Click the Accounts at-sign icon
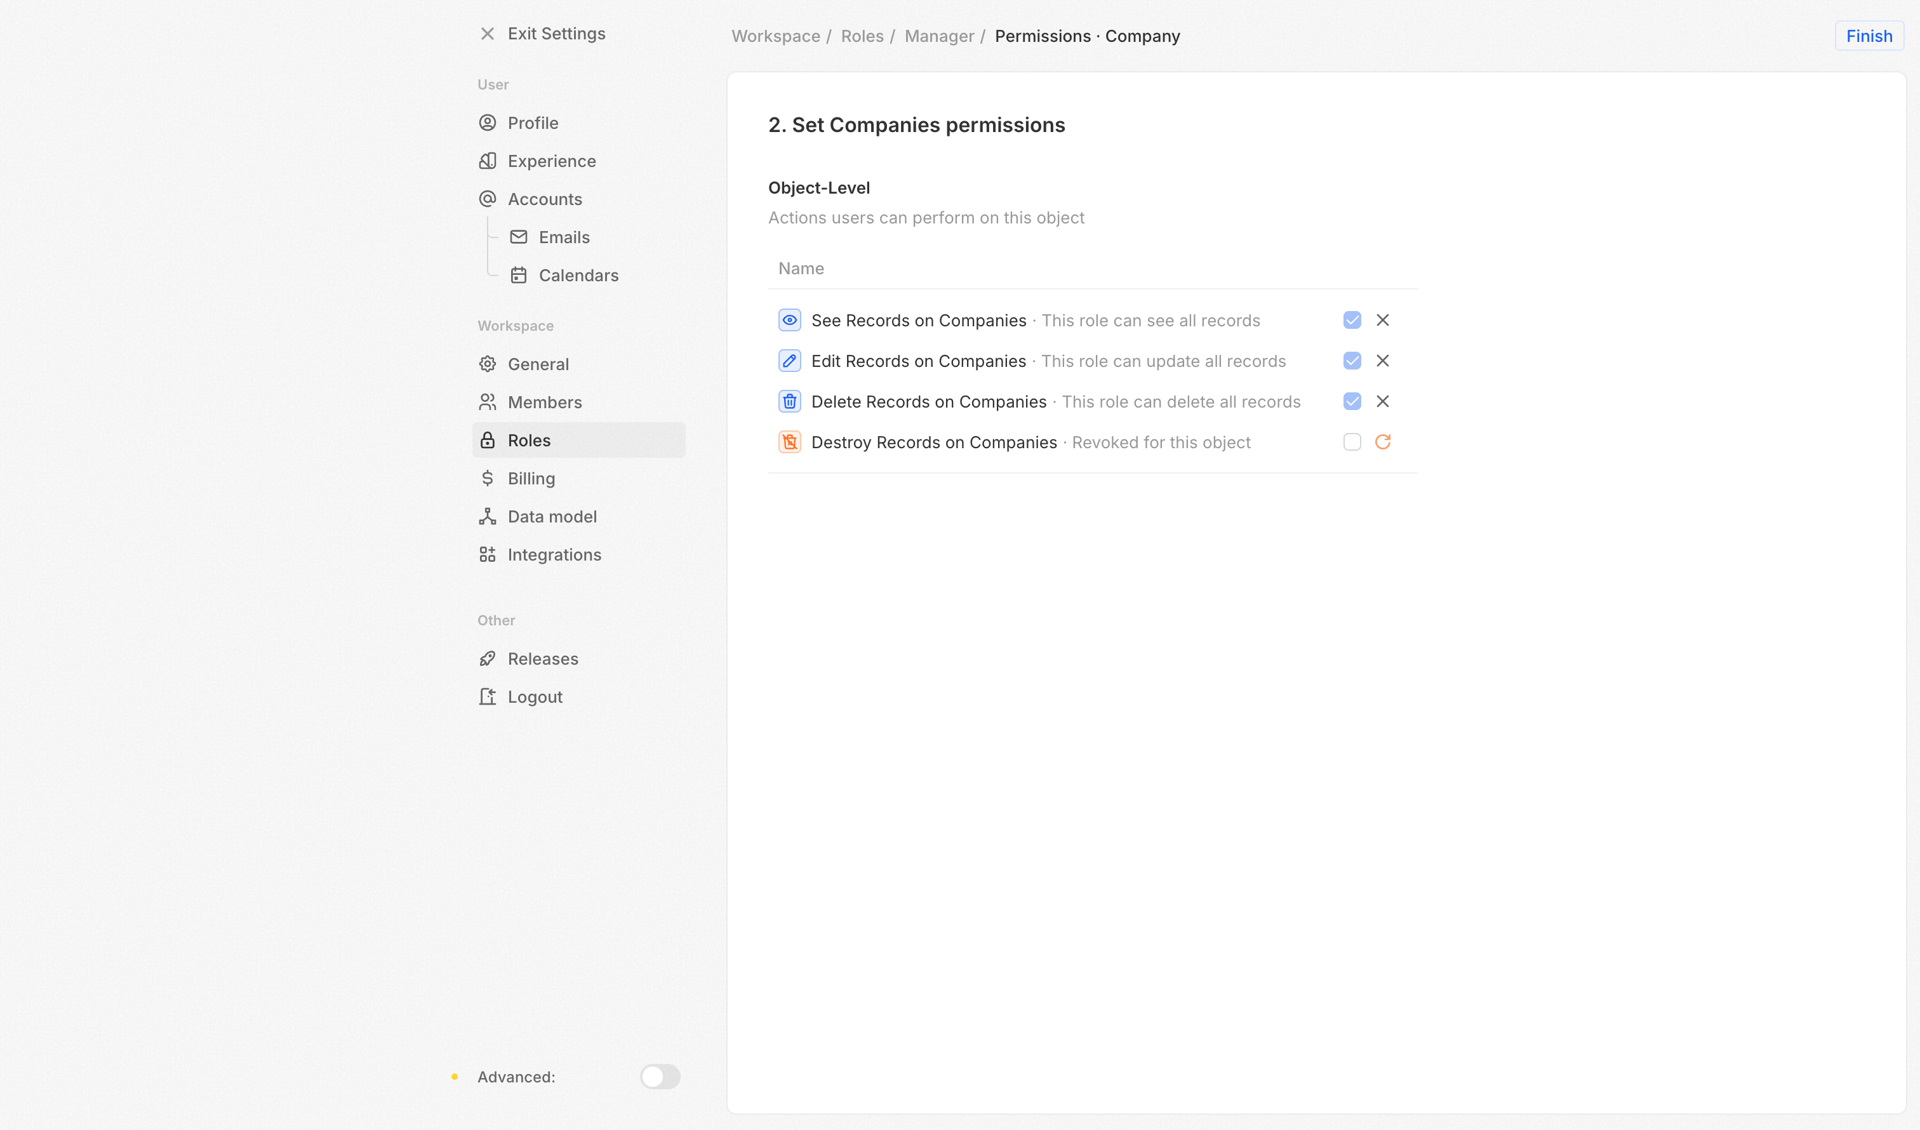 (487, 198)
